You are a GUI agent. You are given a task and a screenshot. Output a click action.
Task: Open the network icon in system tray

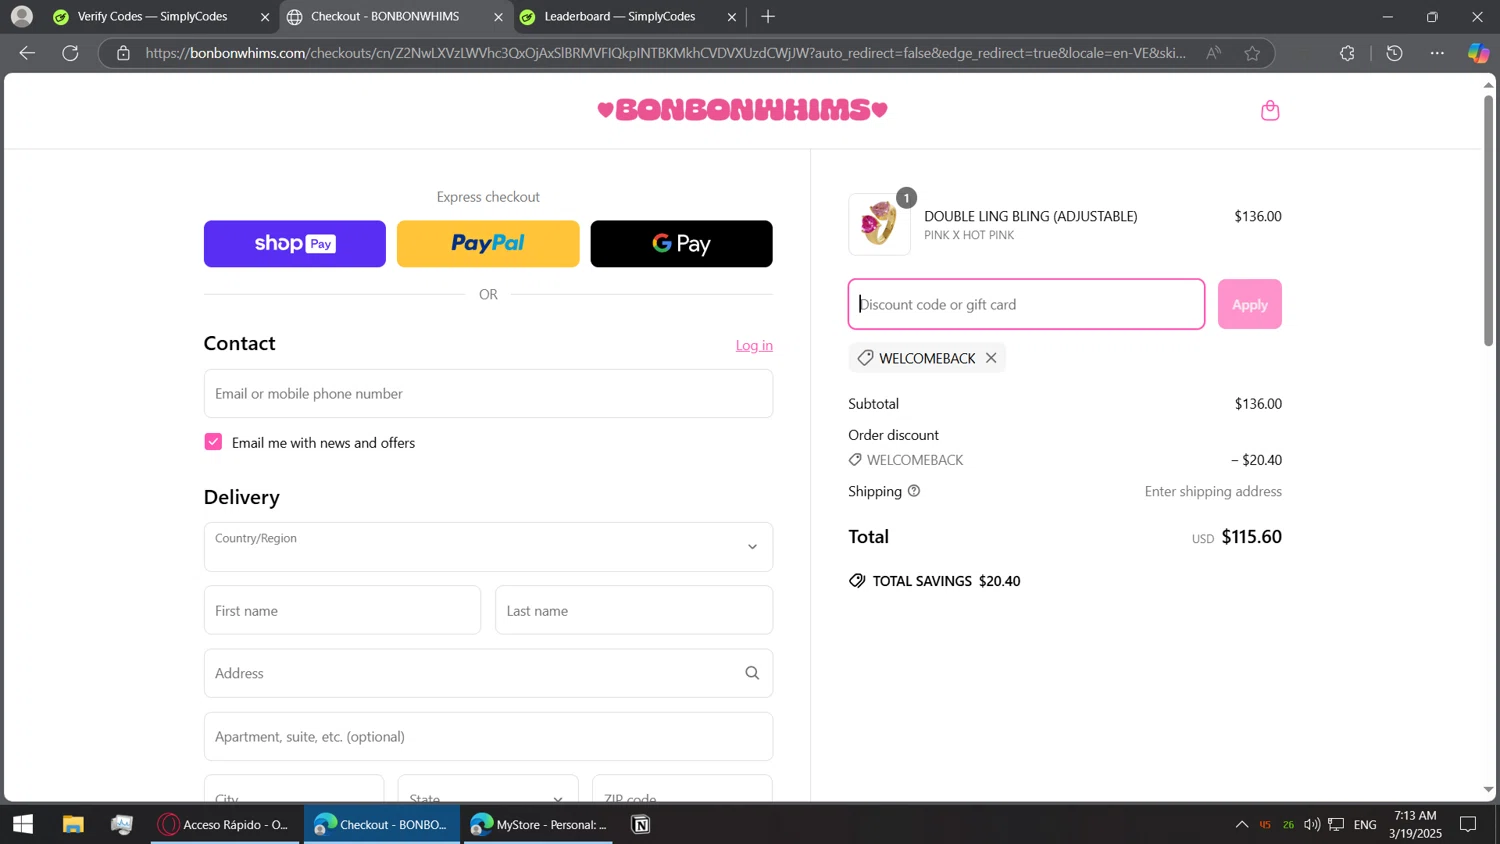click(x=1336, y=824)
